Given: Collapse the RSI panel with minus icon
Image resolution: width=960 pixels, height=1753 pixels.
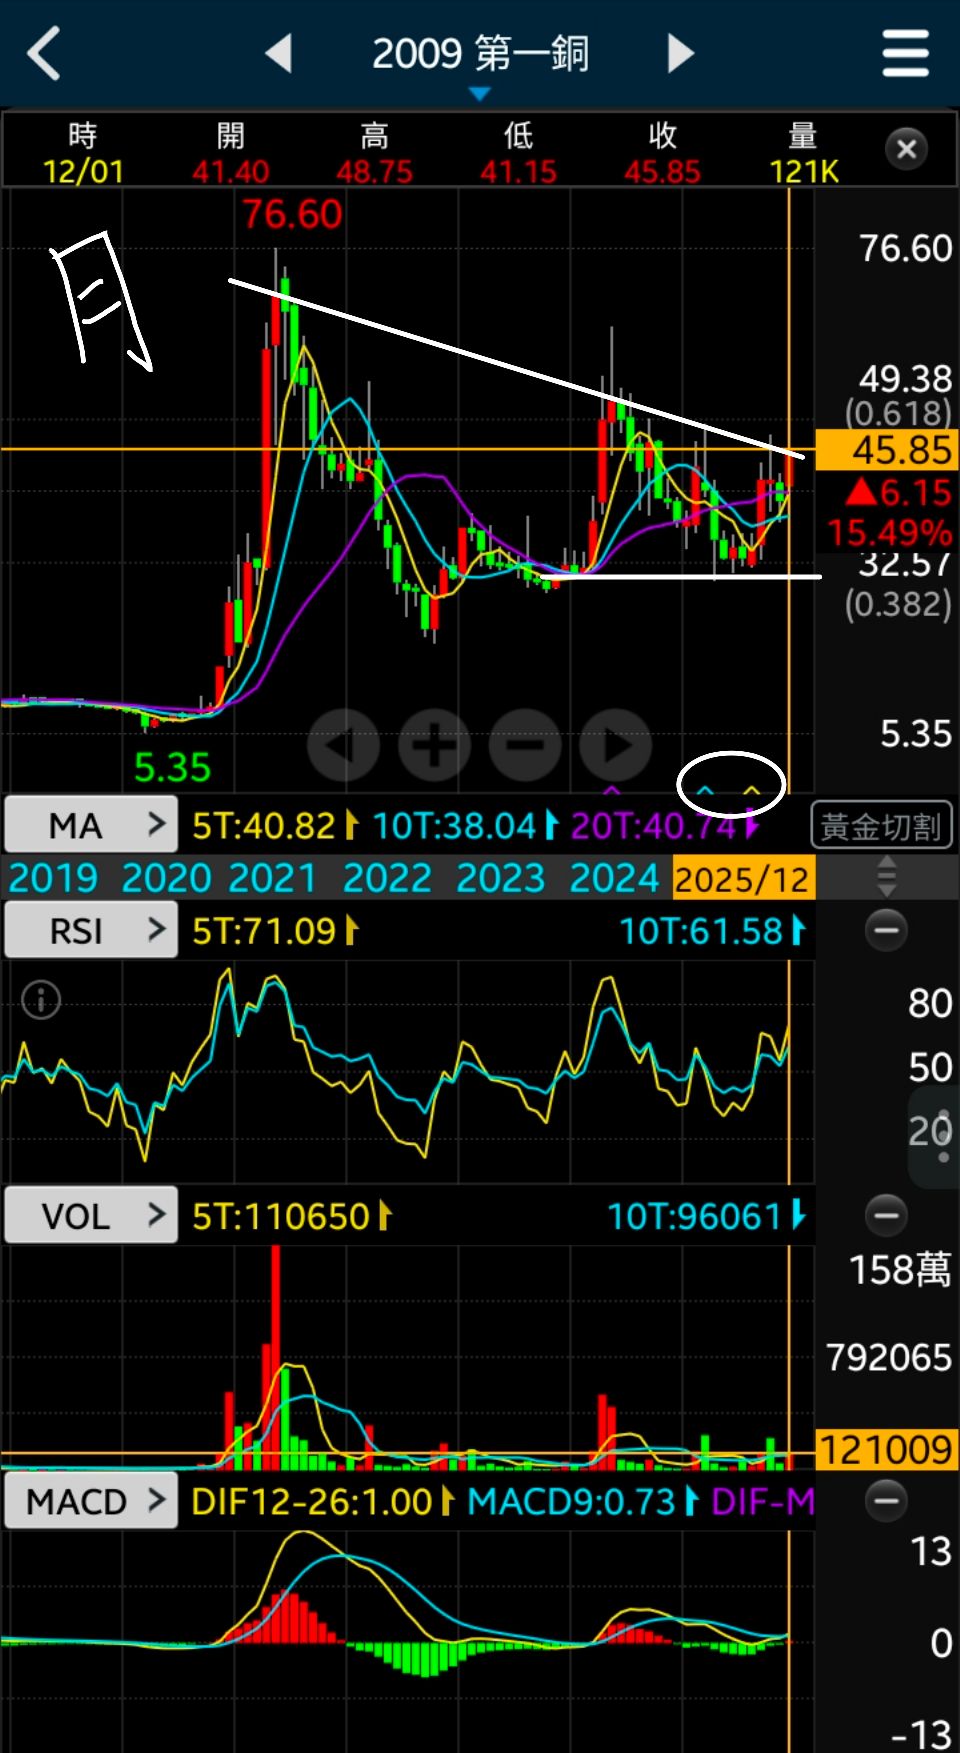Looking at the screenshot, I should (x=886, y=930).
